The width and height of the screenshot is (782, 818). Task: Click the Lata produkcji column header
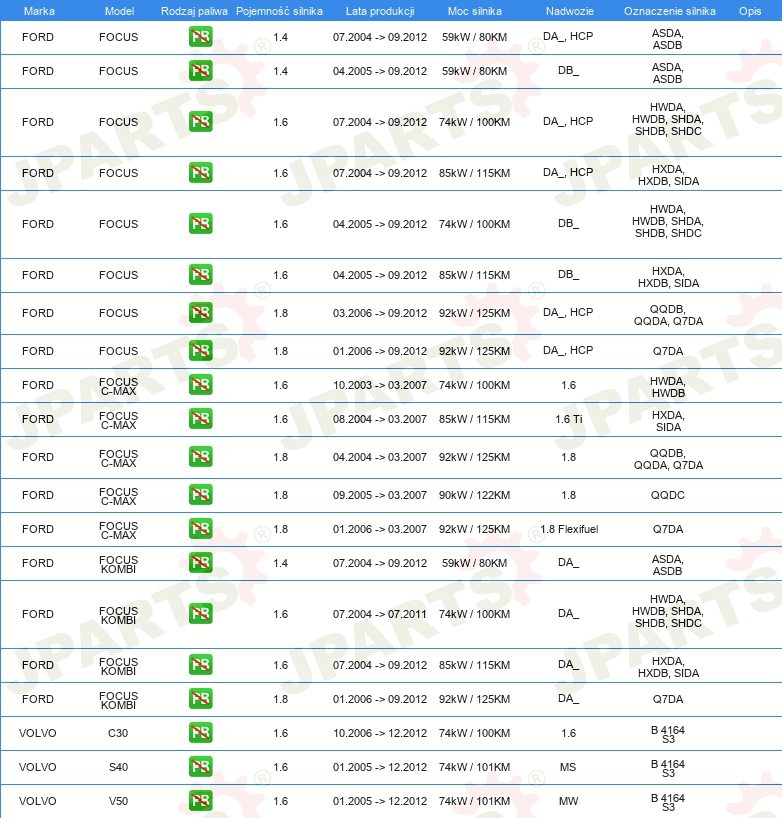point(380,11)
